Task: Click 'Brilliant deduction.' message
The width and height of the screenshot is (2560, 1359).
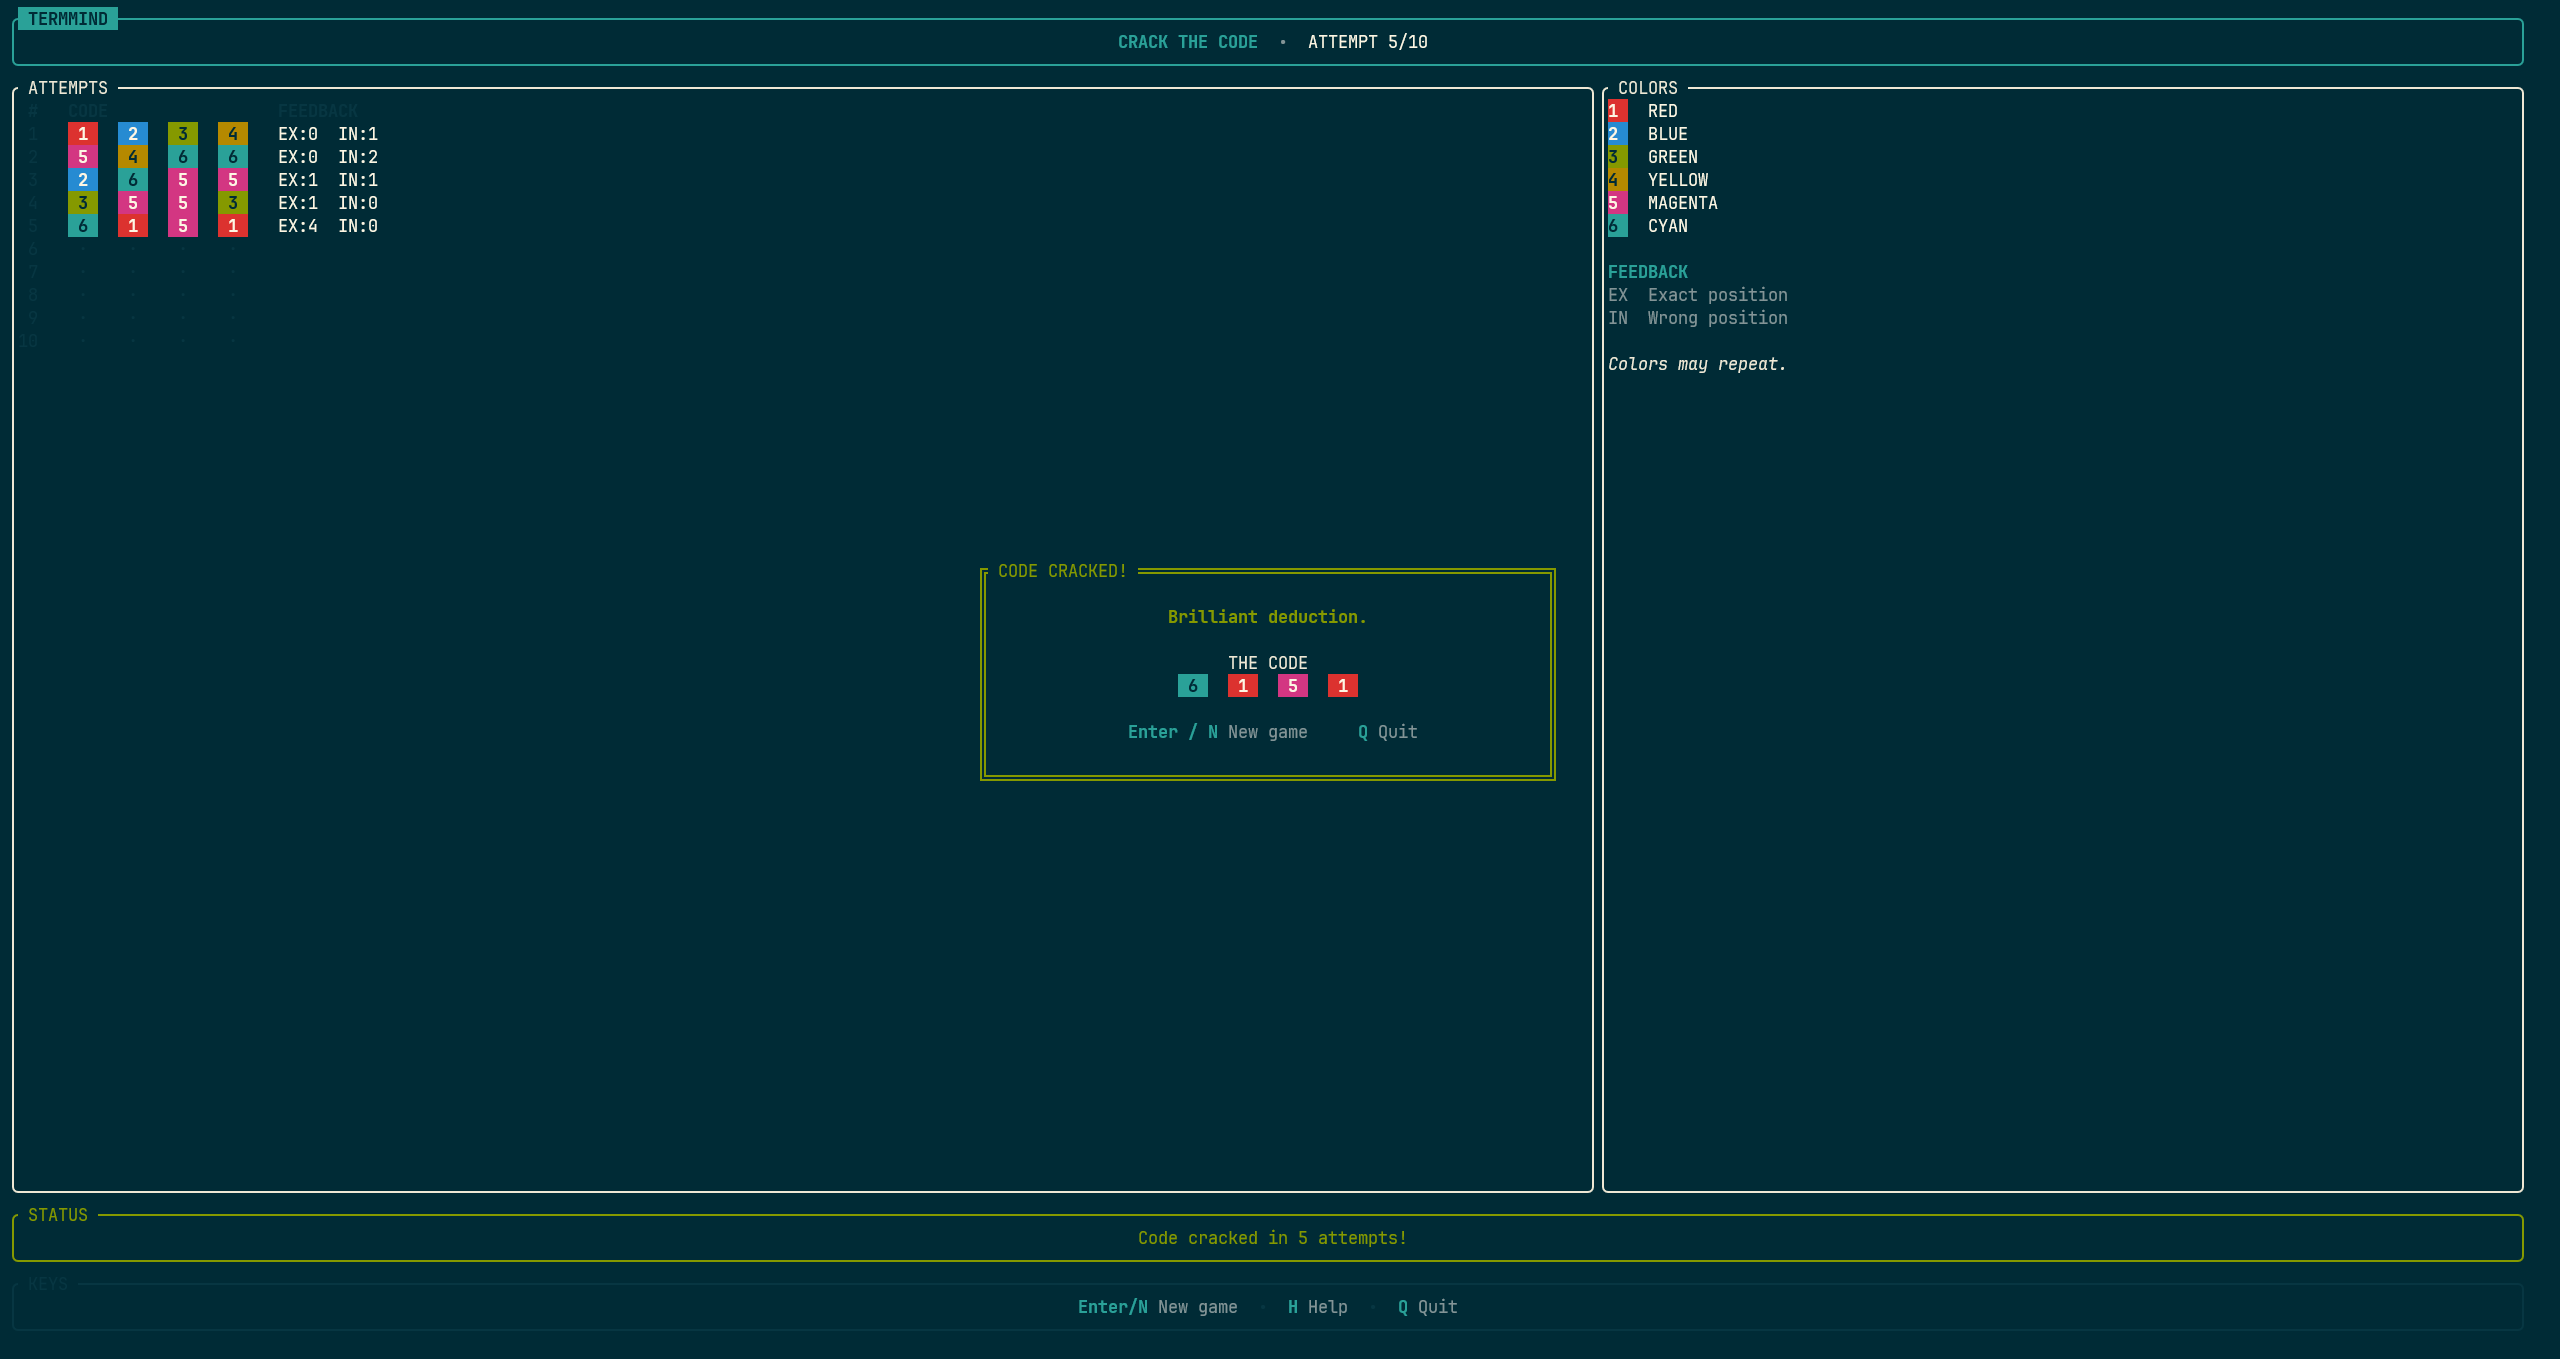Action: coord(1267,617)
